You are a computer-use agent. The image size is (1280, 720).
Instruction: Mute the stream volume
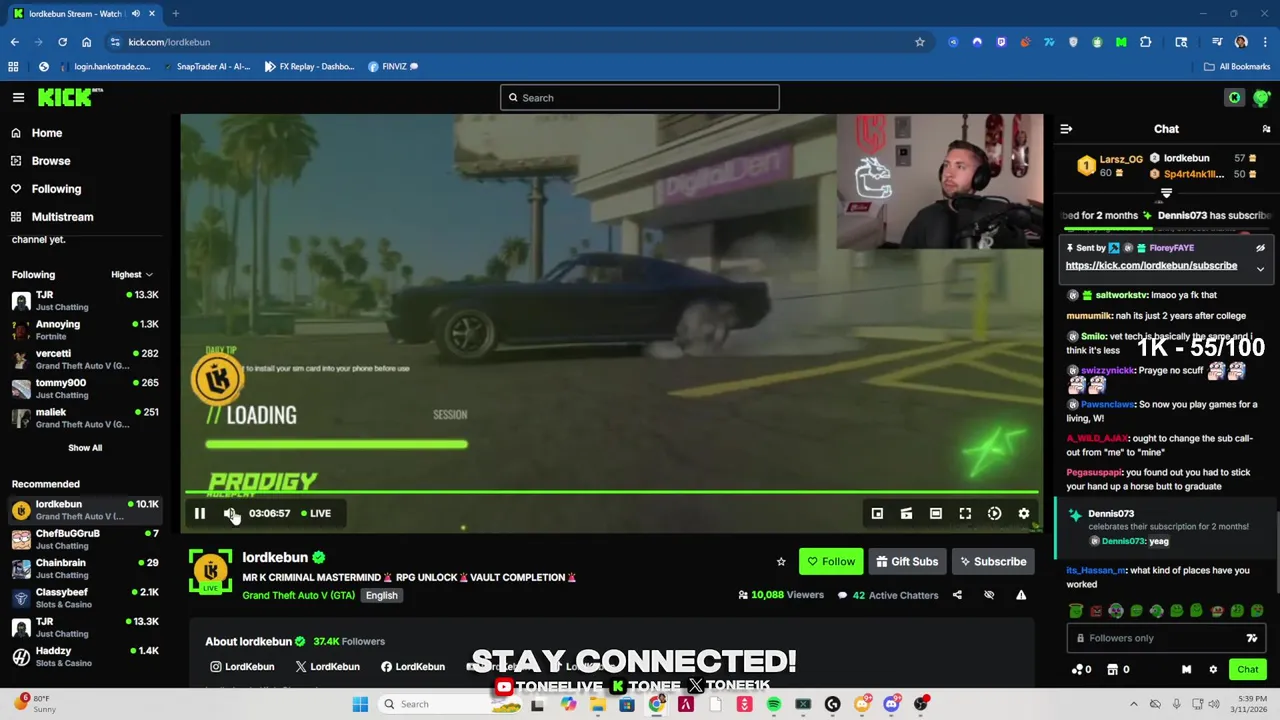(230, 513)
